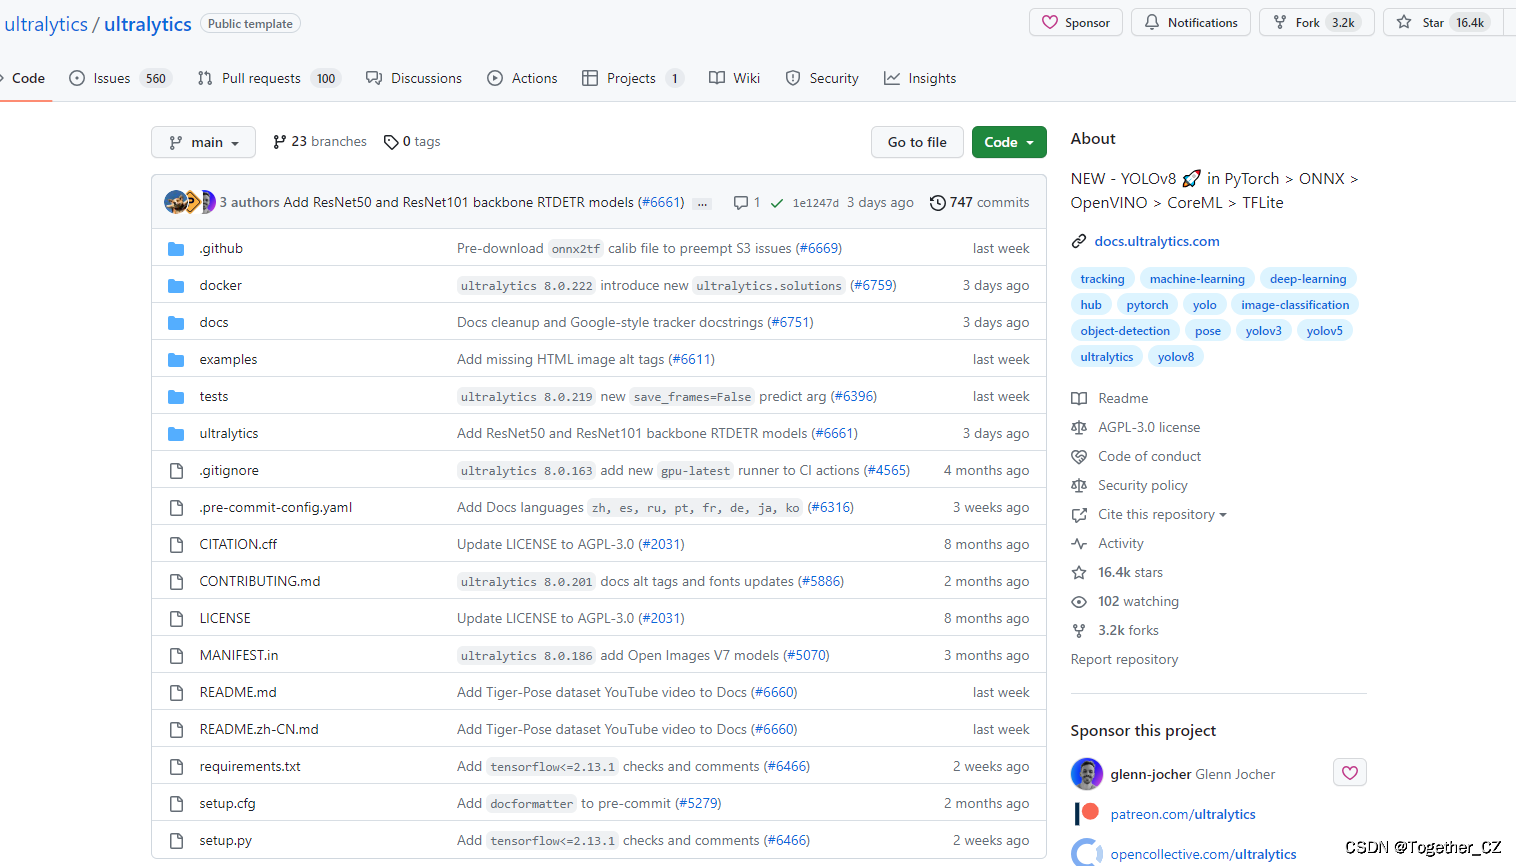
Task: Open the green Code dropdown button
Action: (1009, 142)
